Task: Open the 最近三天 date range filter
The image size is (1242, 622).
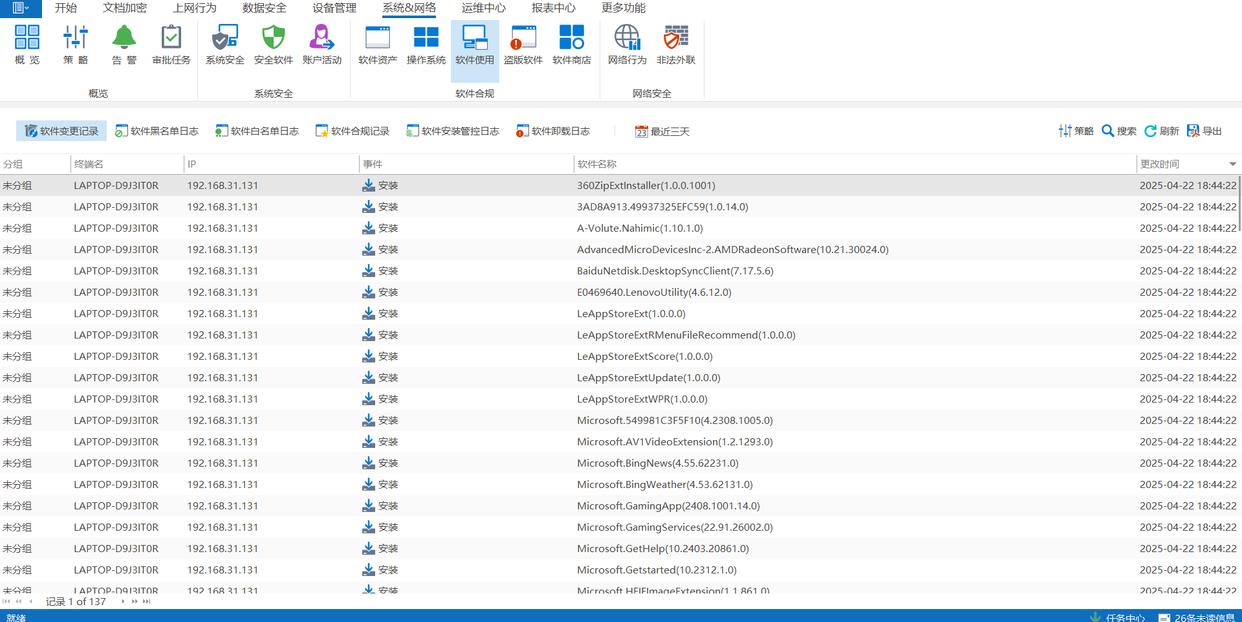Action: pos(662,131)
